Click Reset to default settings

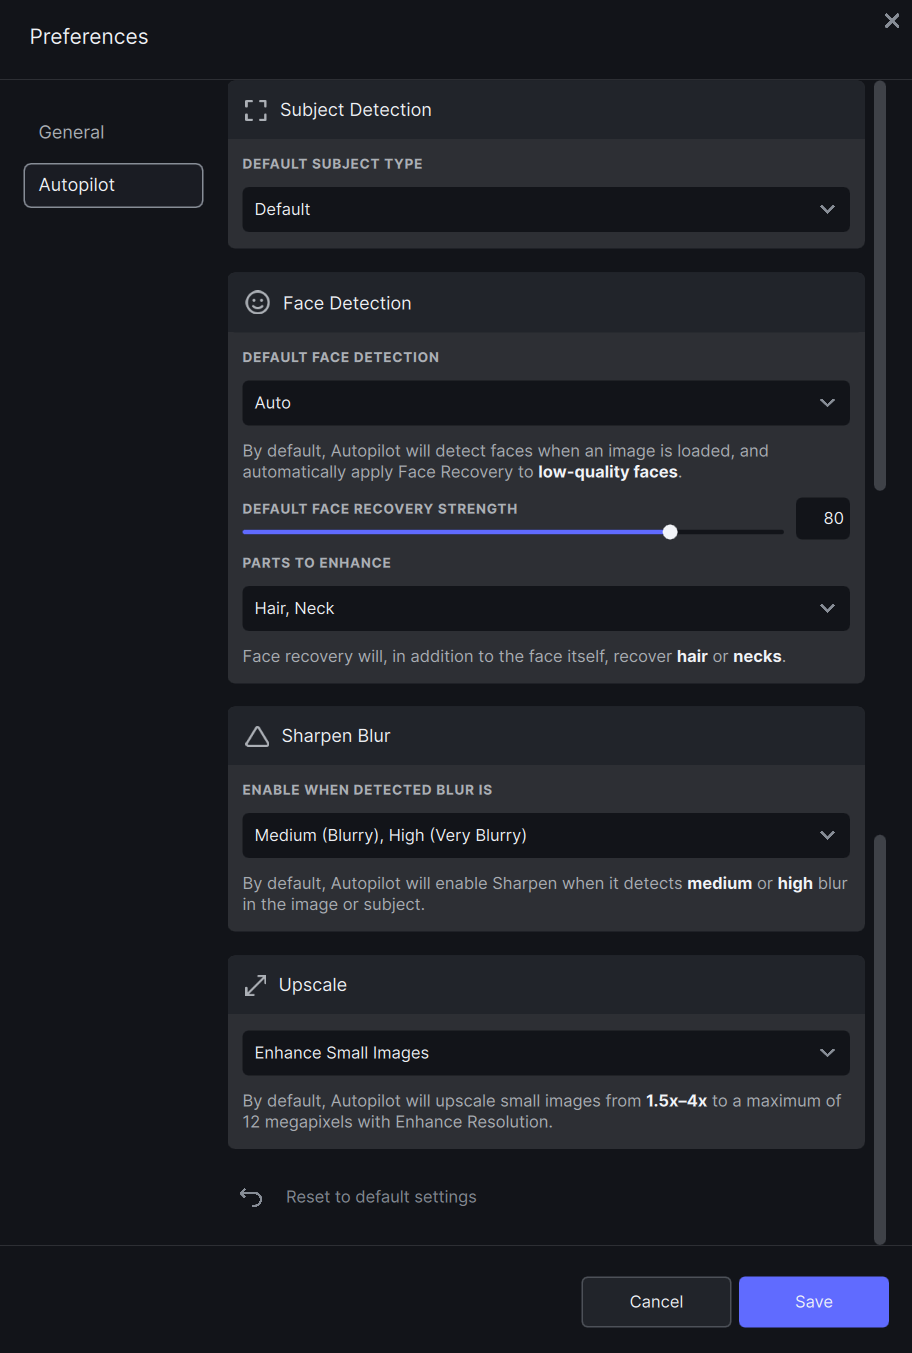[x=381, y=1197]
